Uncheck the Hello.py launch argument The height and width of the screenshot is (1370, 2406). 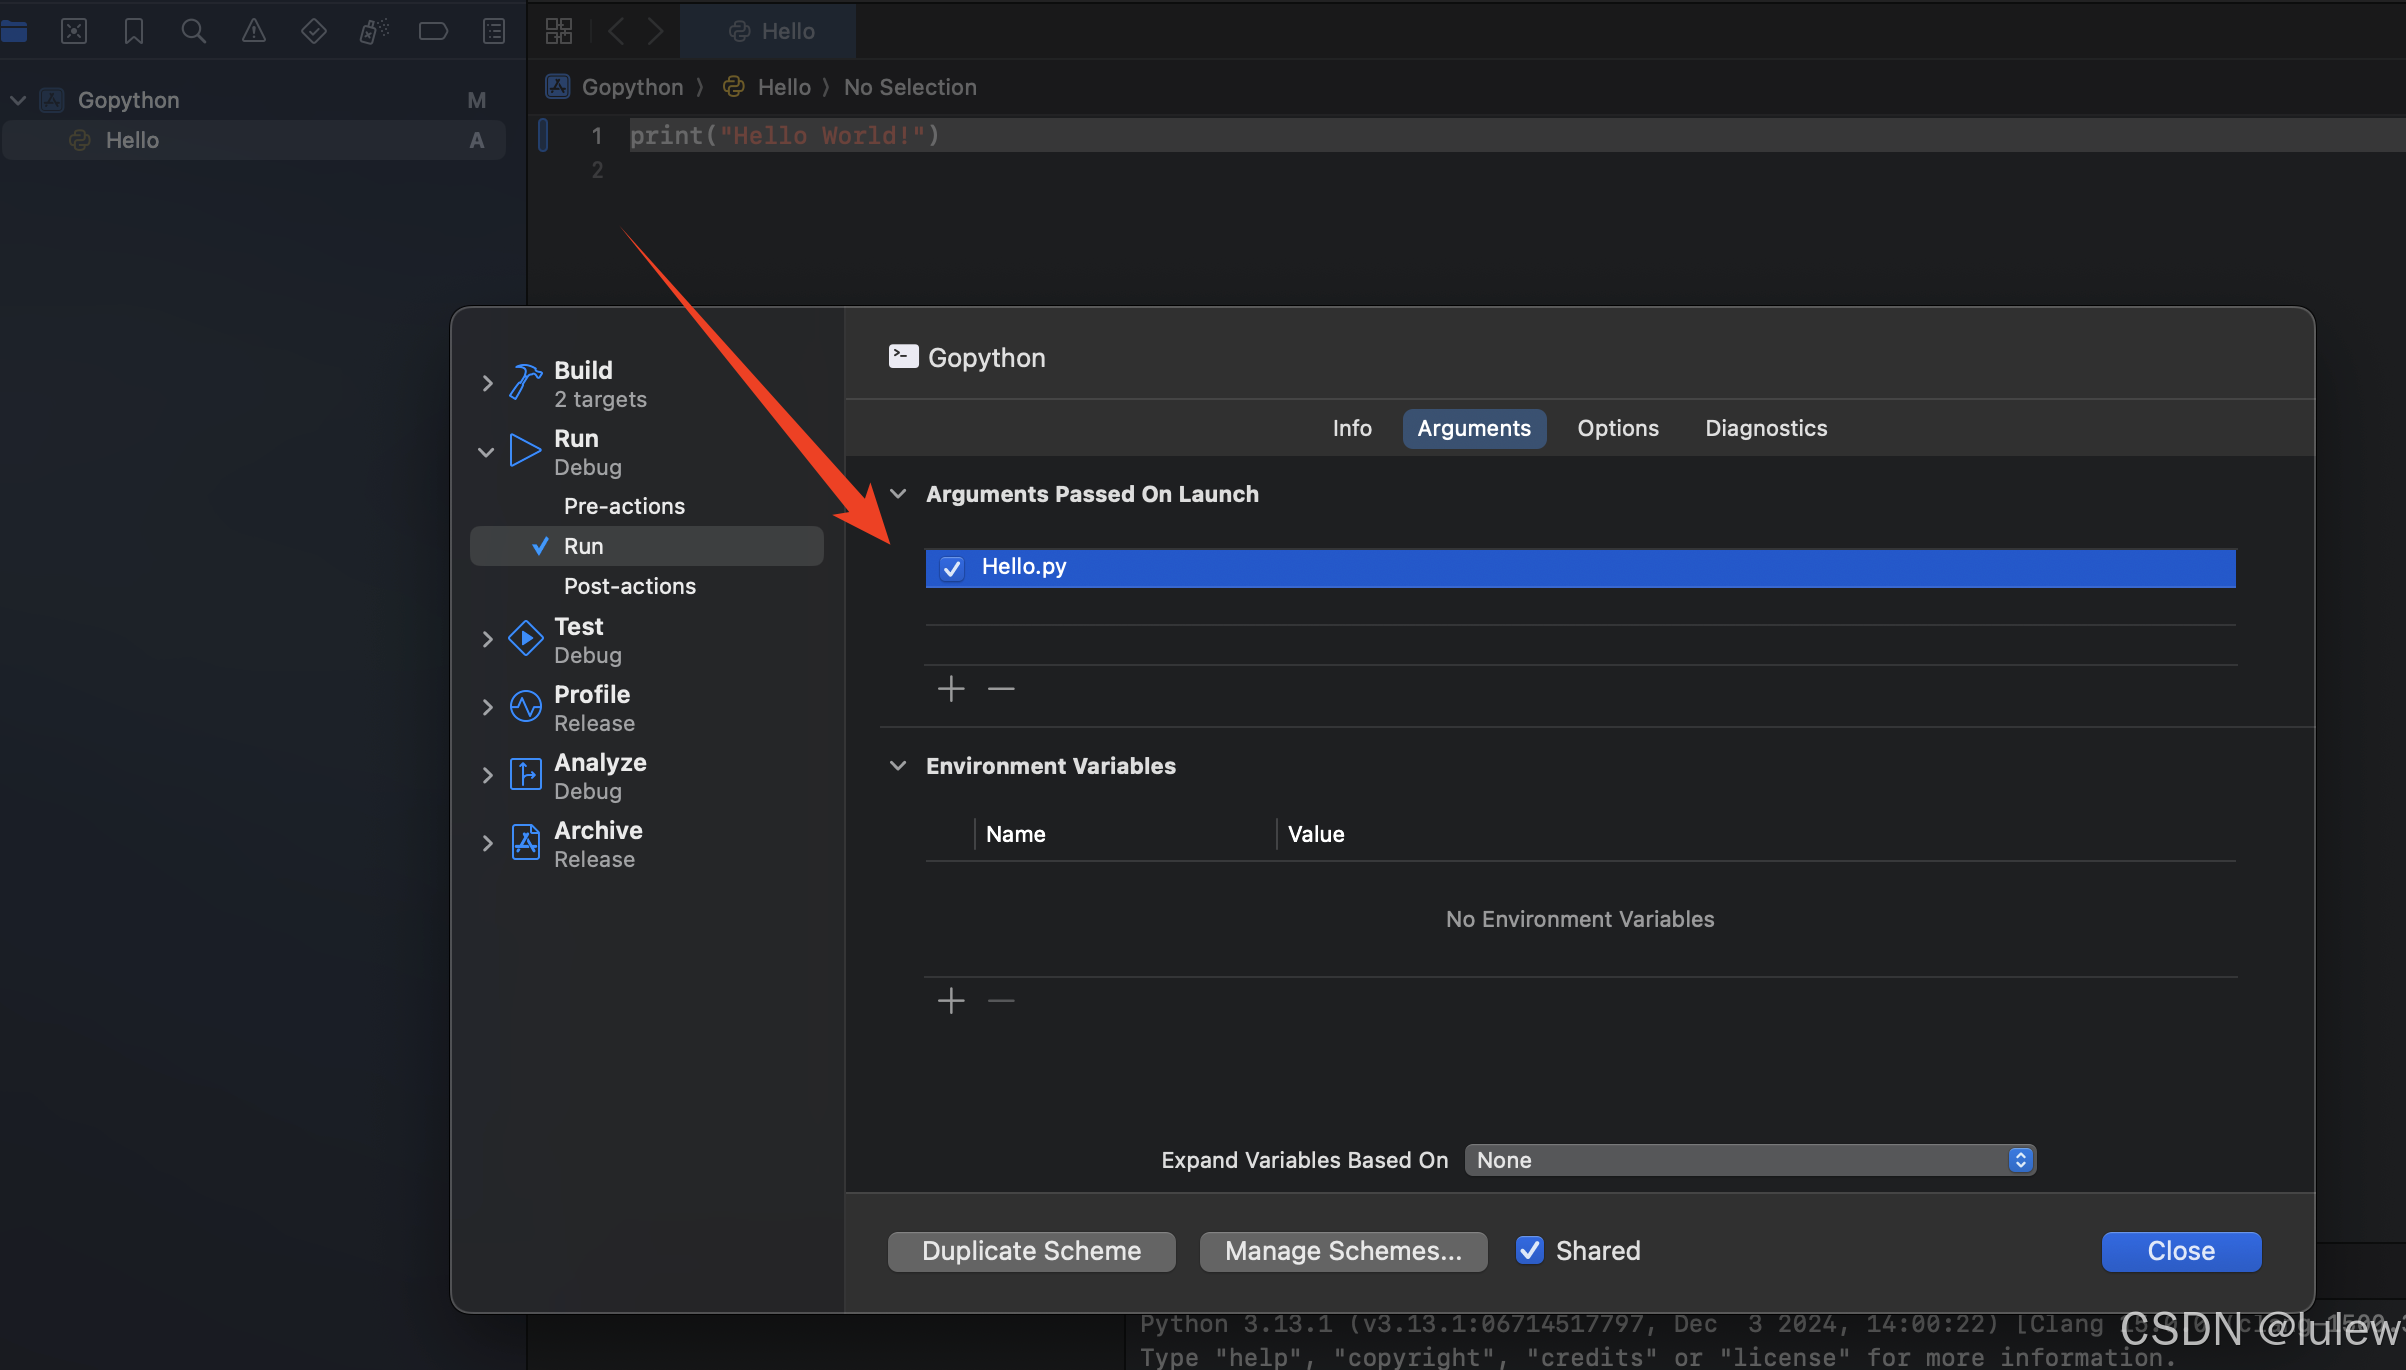click(951, 567)
